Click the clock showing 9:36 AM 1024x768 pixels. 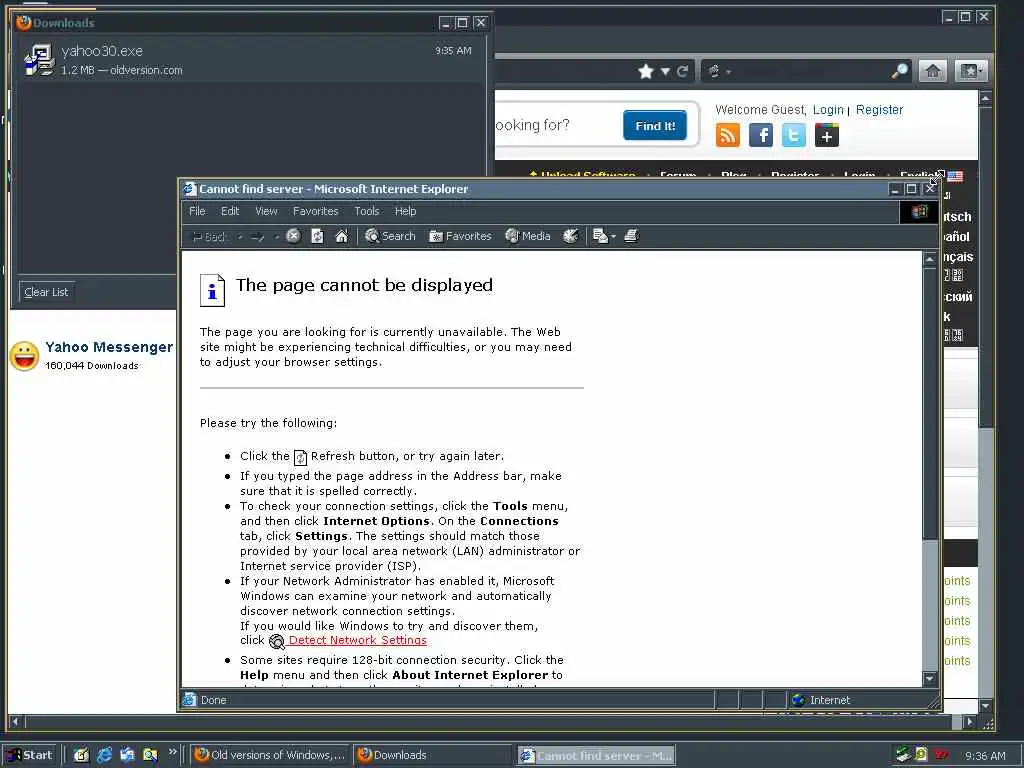click(985, 756)
